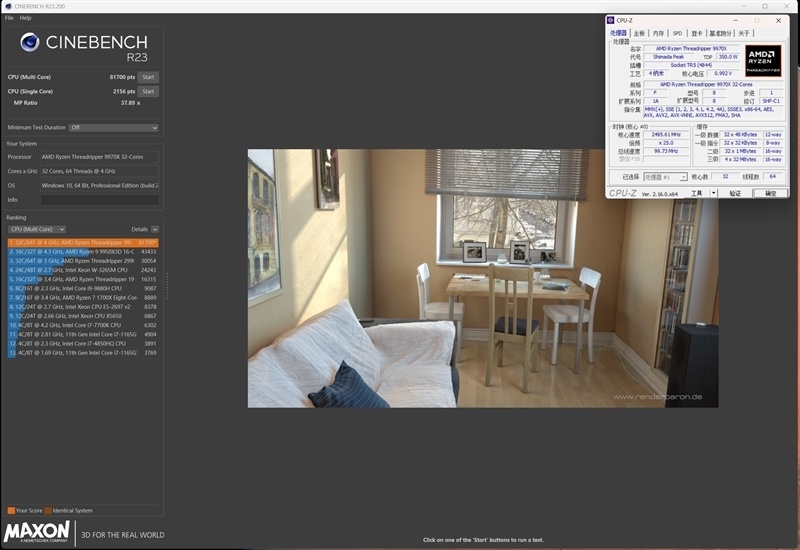The width and height of the screenshot is (800, 550).
Task: Click the Info input field
Action: pos(99,199)
